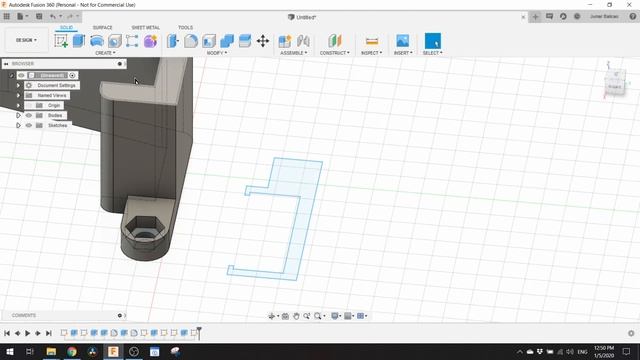
Task: Open the Viewports dropdown
Action: [362, 316]
